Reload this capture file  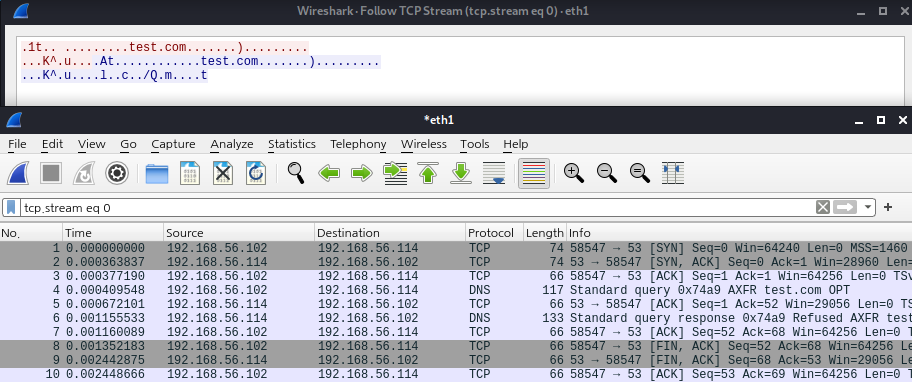pyautogui.click(x=256, y=173)
